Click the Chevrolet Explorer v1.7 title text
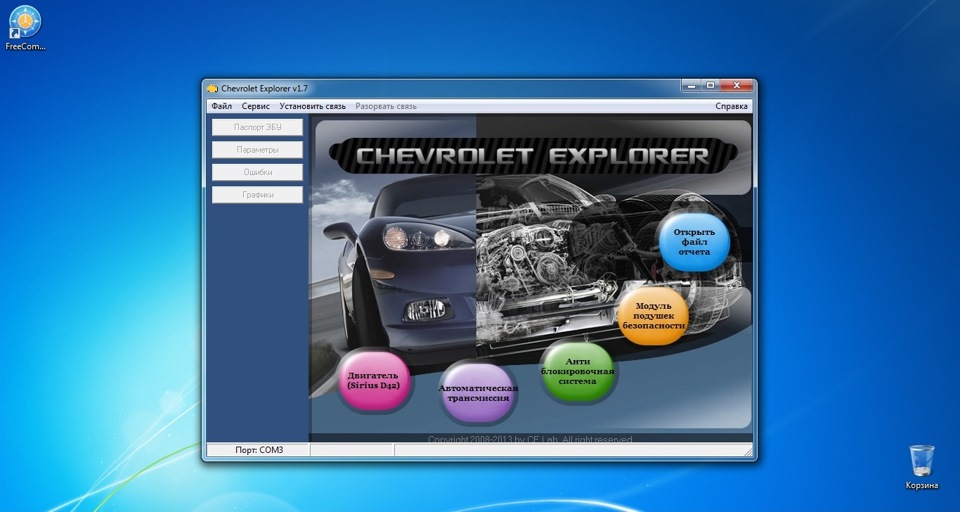 pos(264,89)
